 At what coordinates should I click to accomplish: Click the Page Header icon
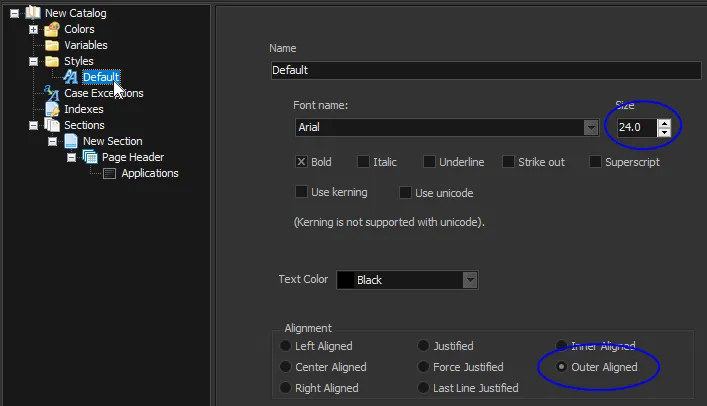coord(90,157)
